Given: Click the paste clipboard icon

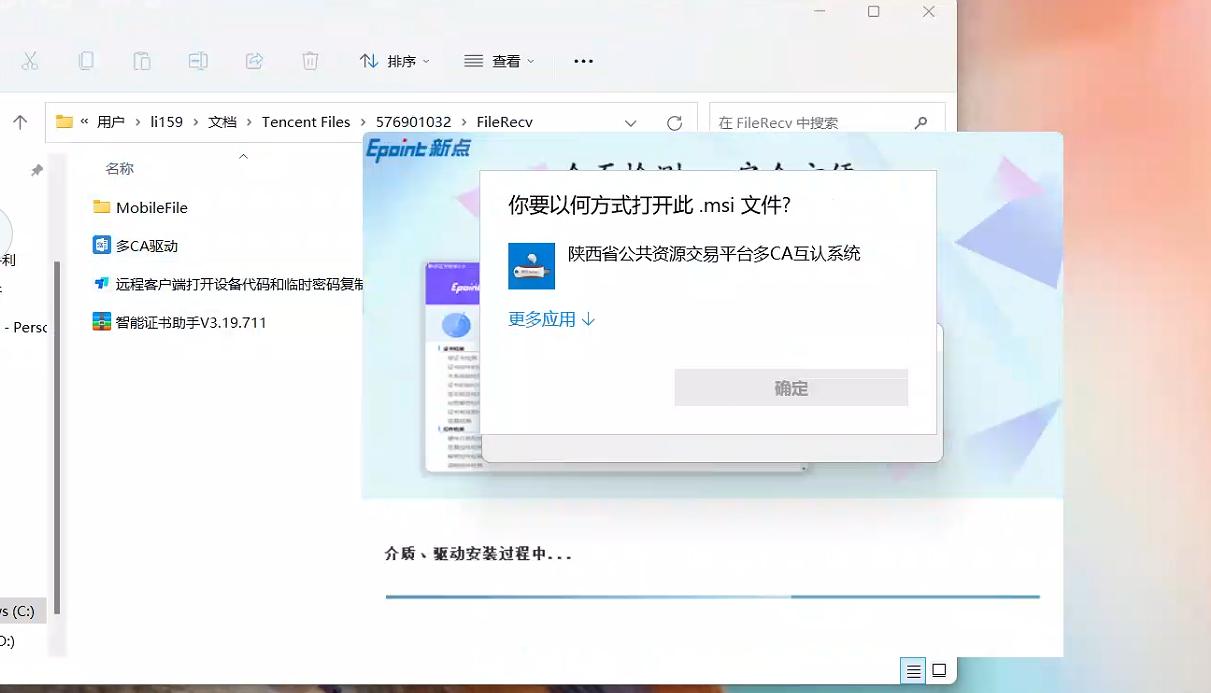Looking at the screenshot, I should coord(142,61).
